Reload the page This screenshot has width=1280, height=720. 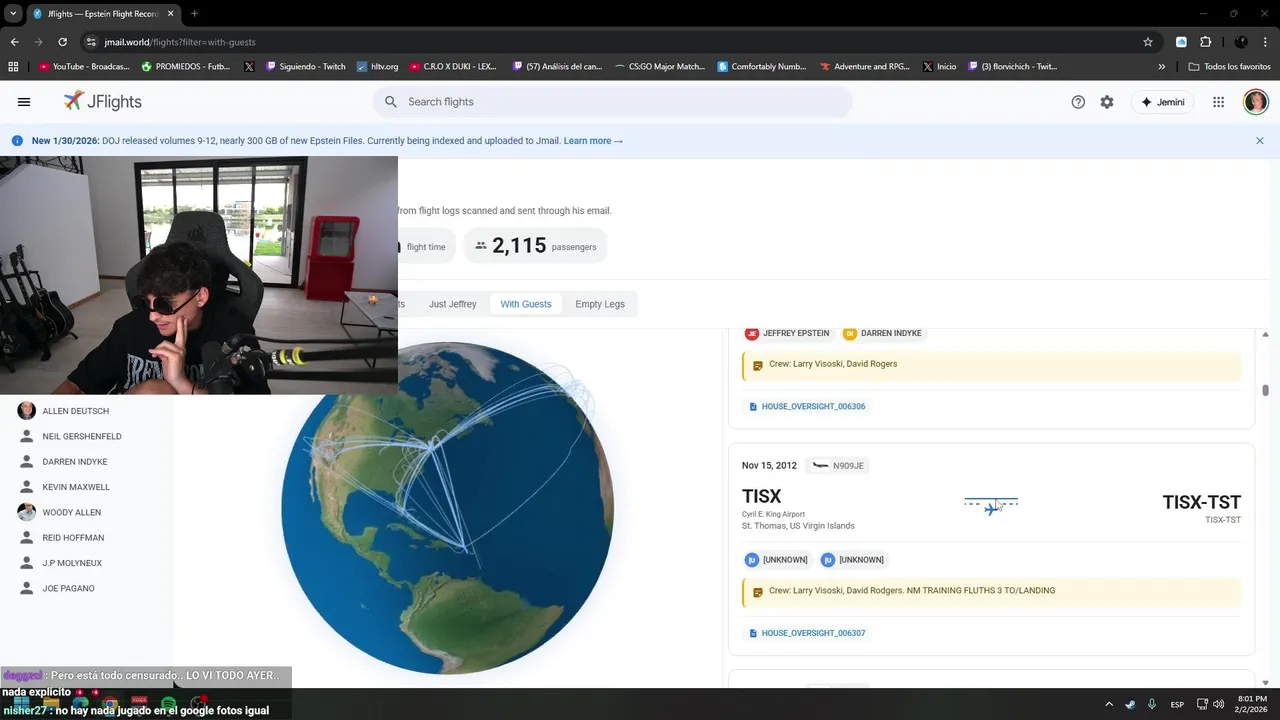click(x=62, y=42)
